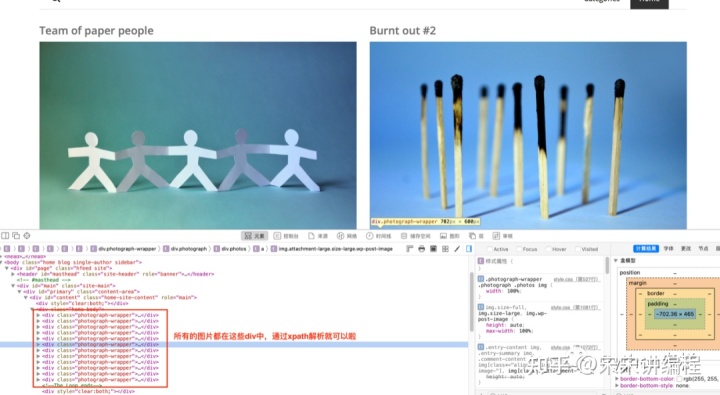The height and width of the screenshot is (395, 720).
Task: Click the border-bottom-color white swatch
Action: coord(679,379)
